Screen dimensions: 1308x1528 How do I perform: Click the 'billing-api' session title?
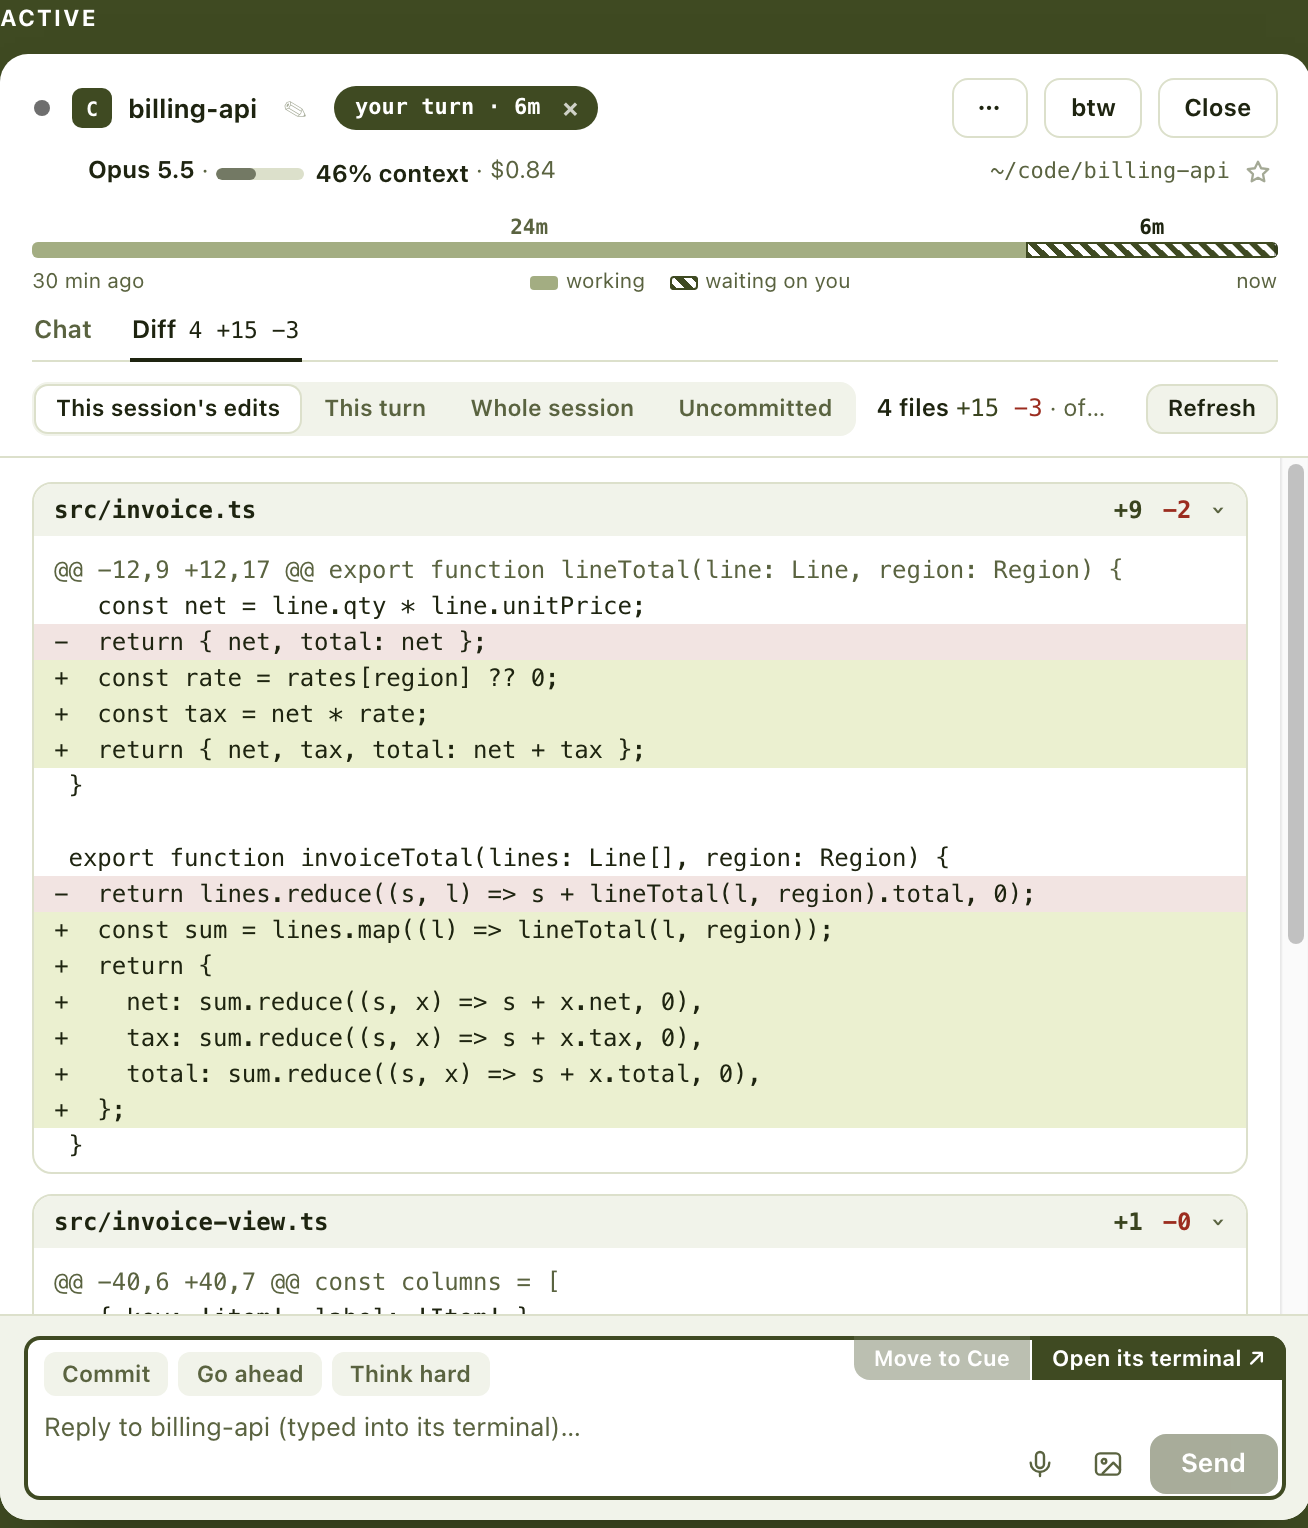coord(193,109)
